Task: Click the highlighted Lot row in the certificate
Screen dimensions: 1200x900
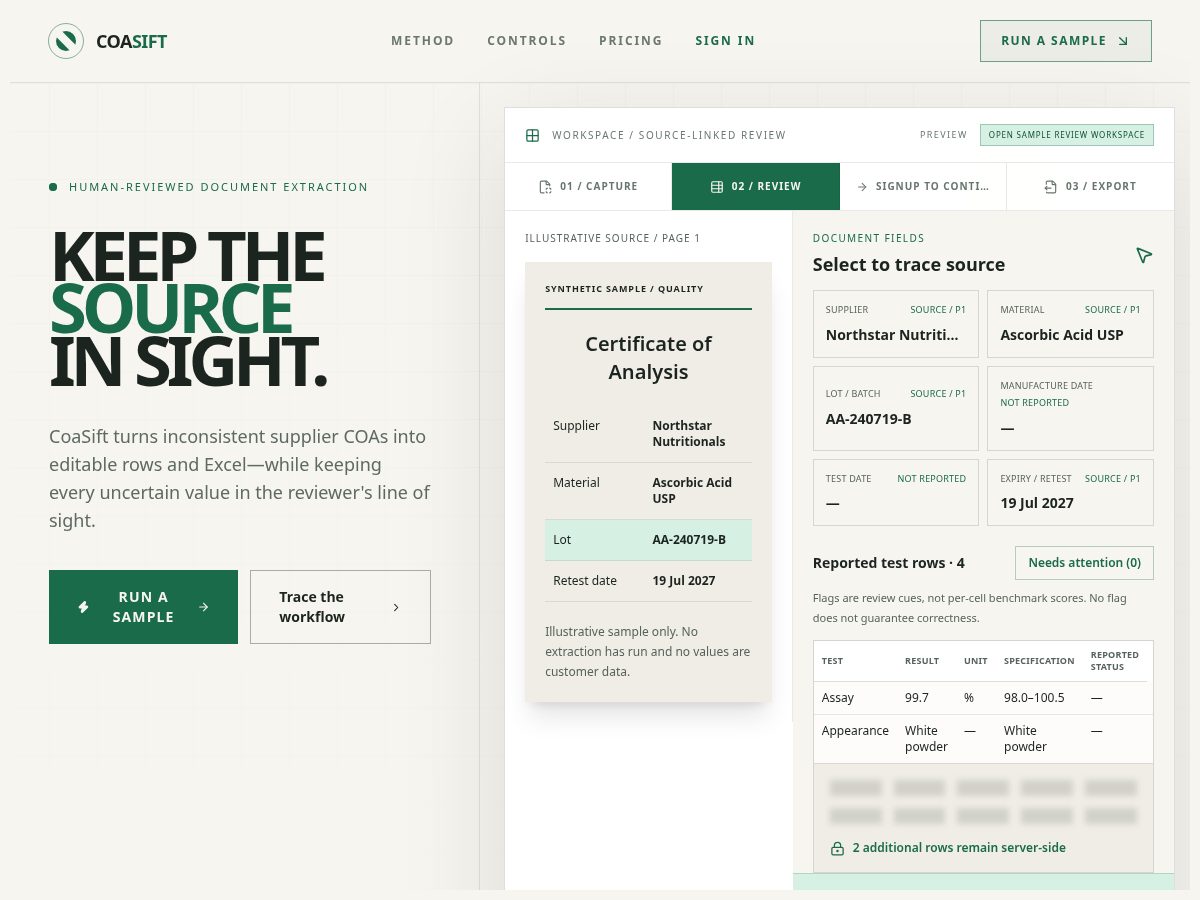Action: [648, 540]
